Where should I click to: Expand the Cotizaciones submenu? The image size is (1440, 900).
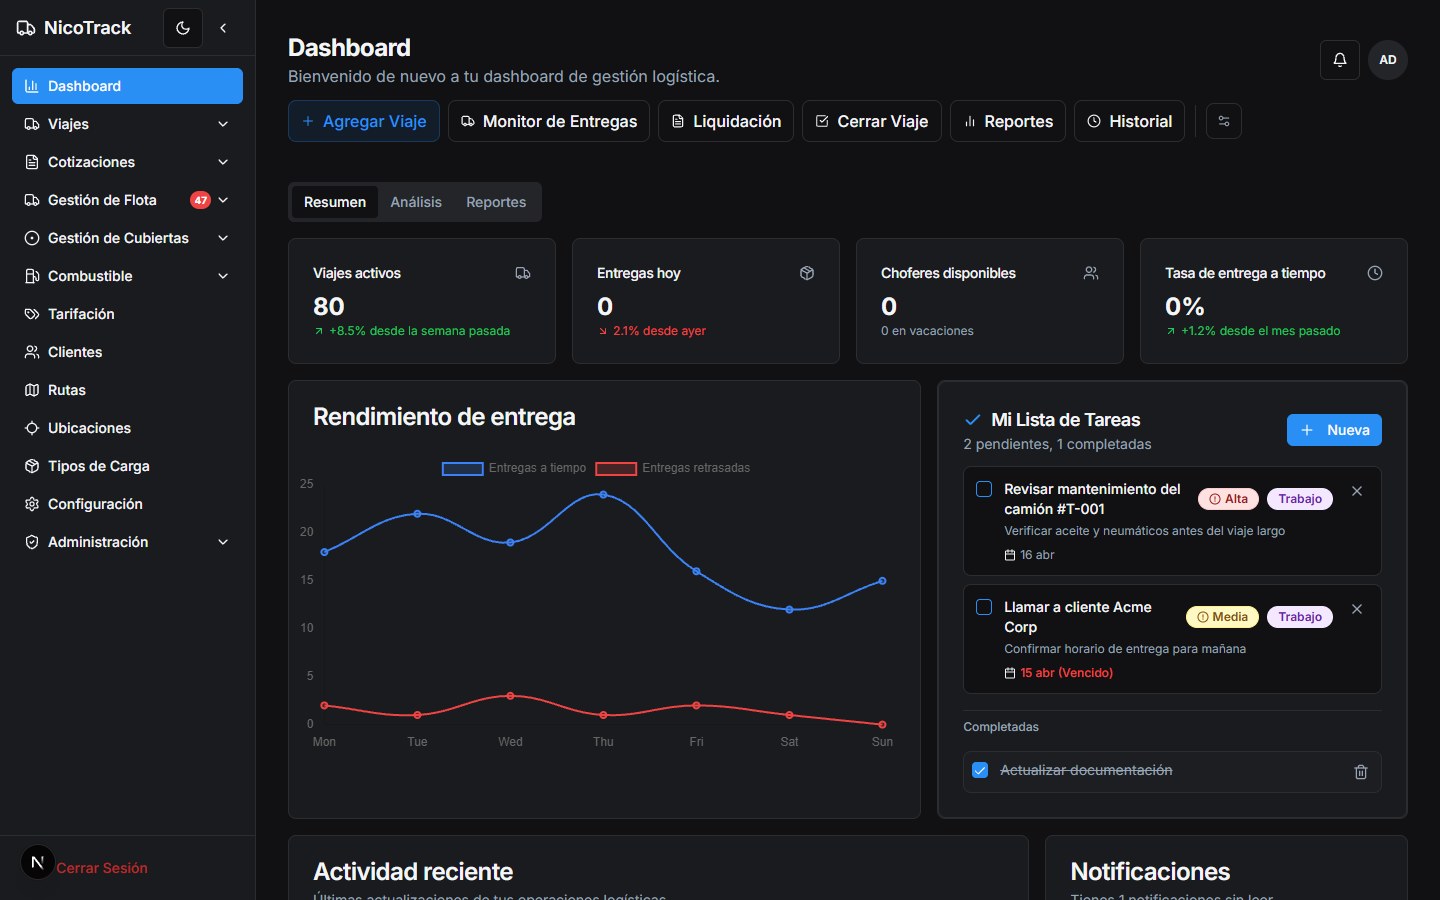127,162
